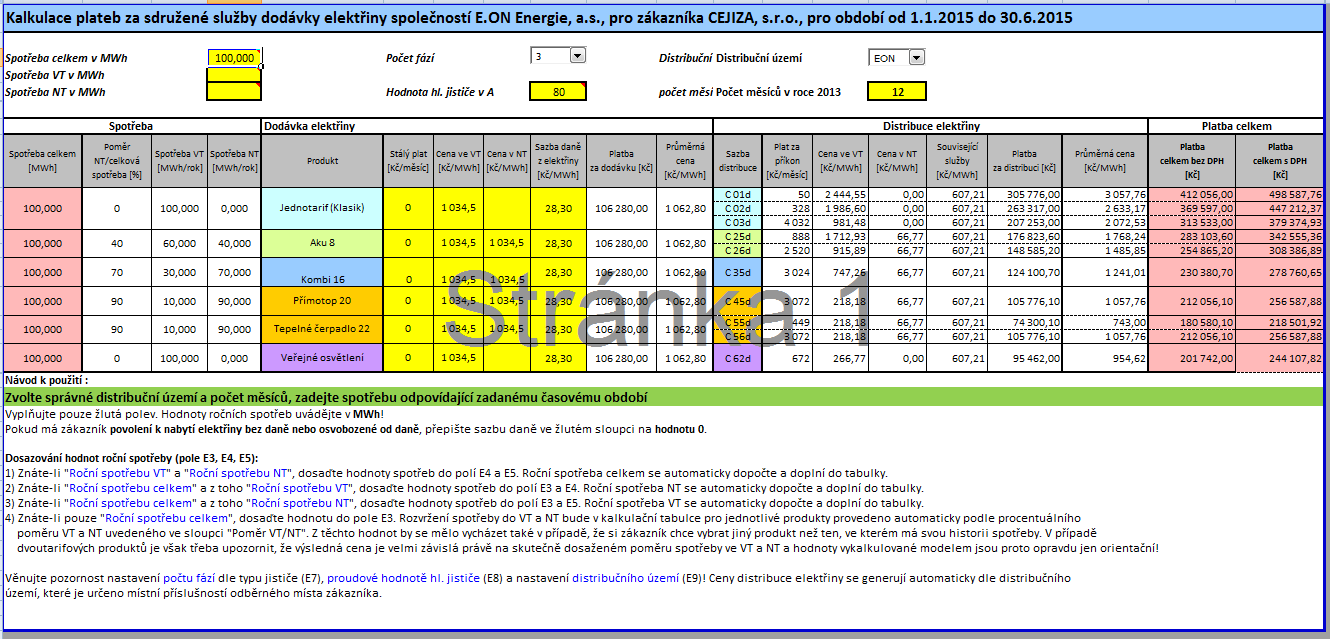1330x639 pixels.
Task: Select the average price cell 1 241,01
Action: pos(1104,272)
